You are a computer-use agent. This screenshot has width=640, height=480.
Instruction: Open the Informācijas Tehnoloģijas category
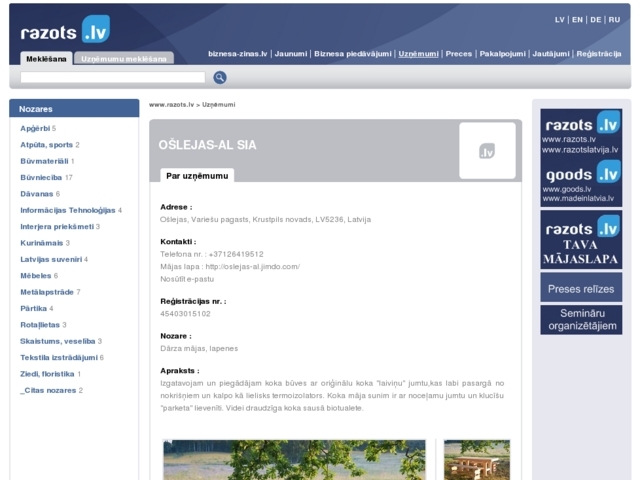[x=68, y=210]
